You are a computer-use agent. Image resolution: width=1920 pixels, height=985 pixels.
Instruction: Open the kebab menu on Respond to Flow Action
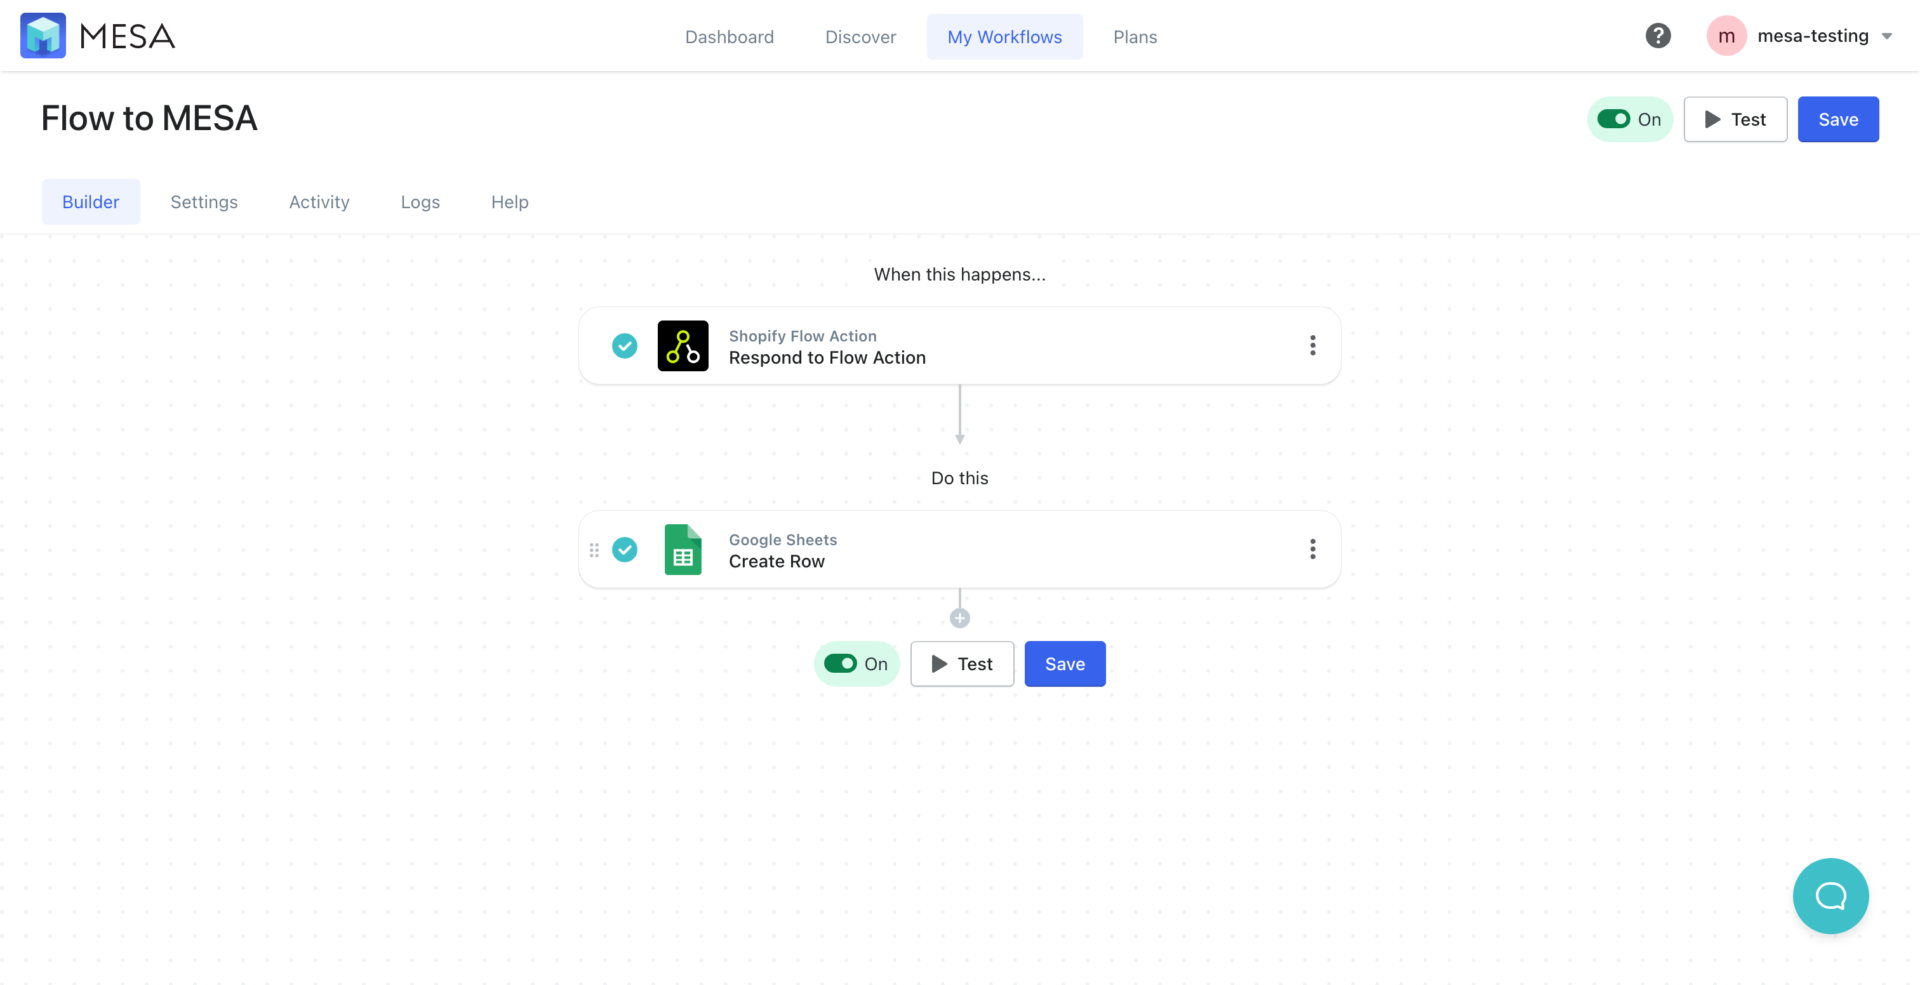[1313, 345]
